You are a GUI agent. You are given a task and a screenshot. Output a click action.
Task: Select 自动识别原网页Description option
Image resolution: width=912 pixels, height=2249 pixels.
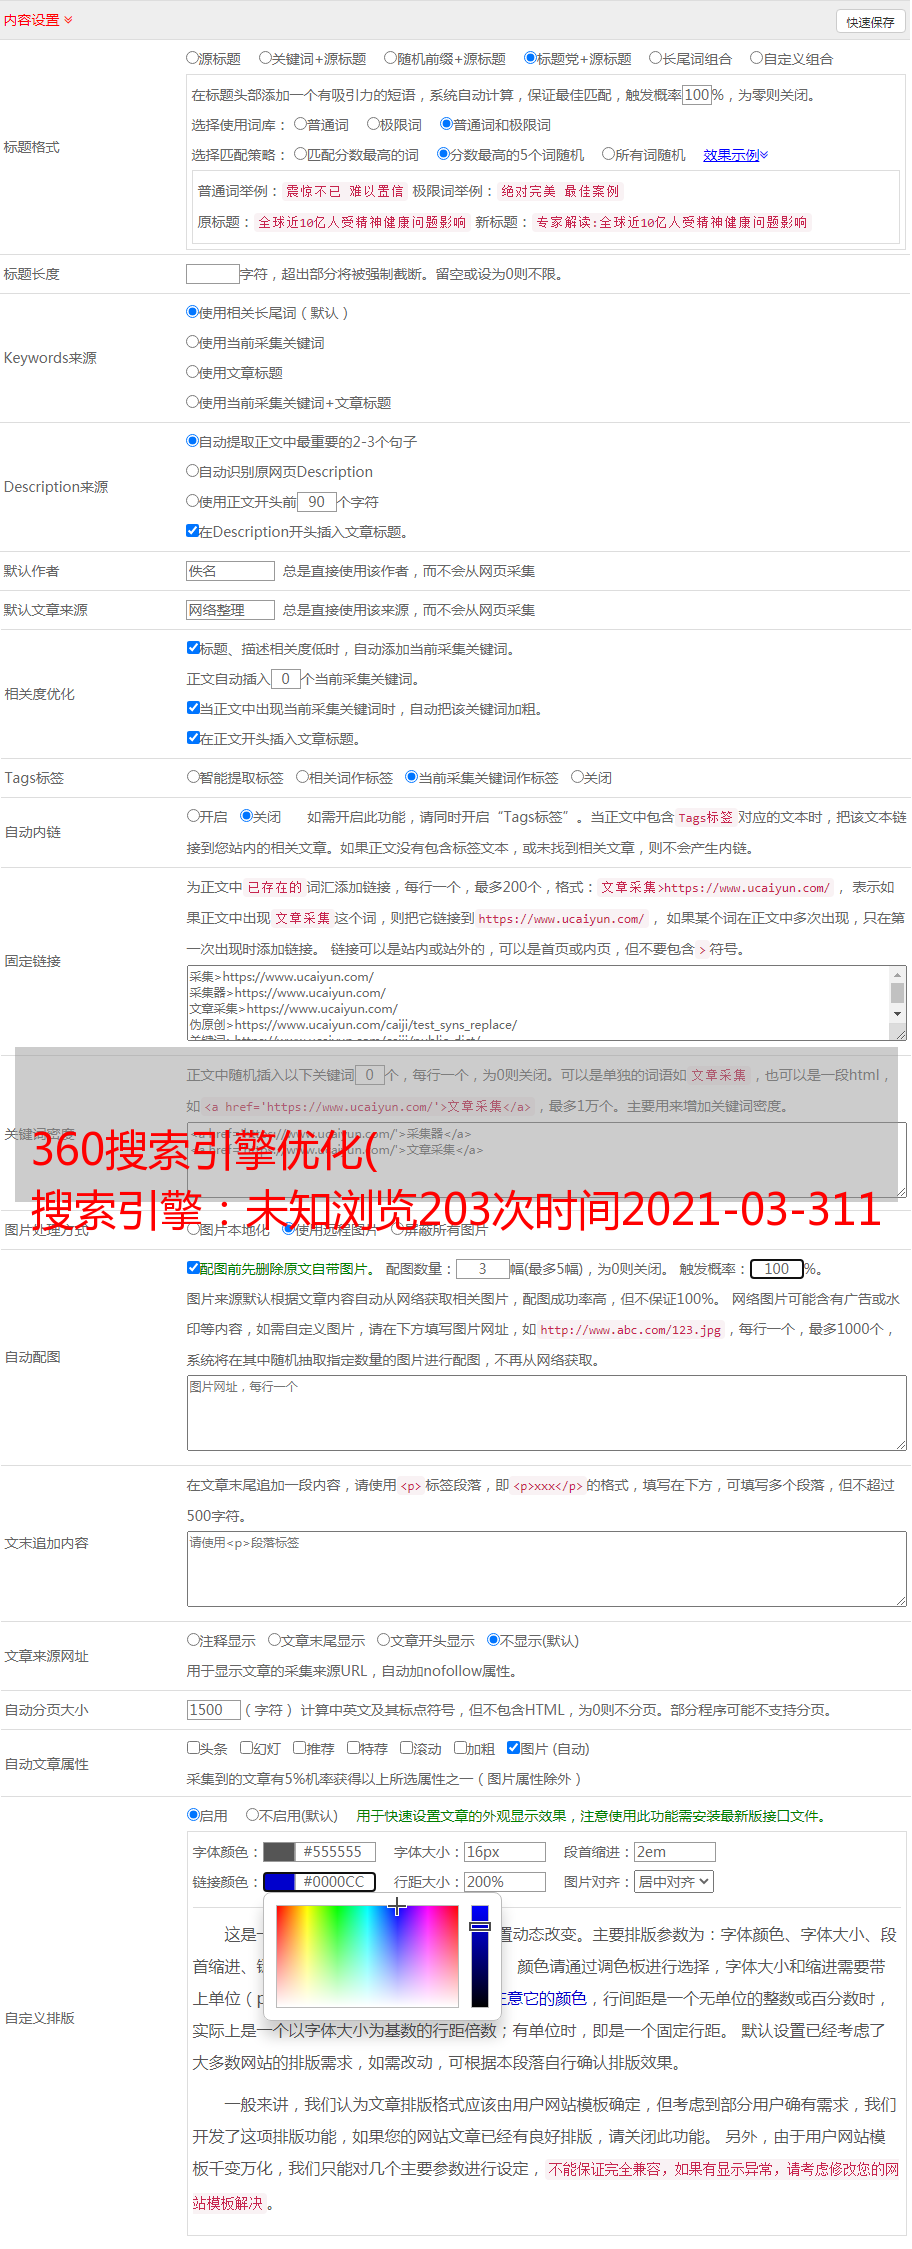pos(193,471)
